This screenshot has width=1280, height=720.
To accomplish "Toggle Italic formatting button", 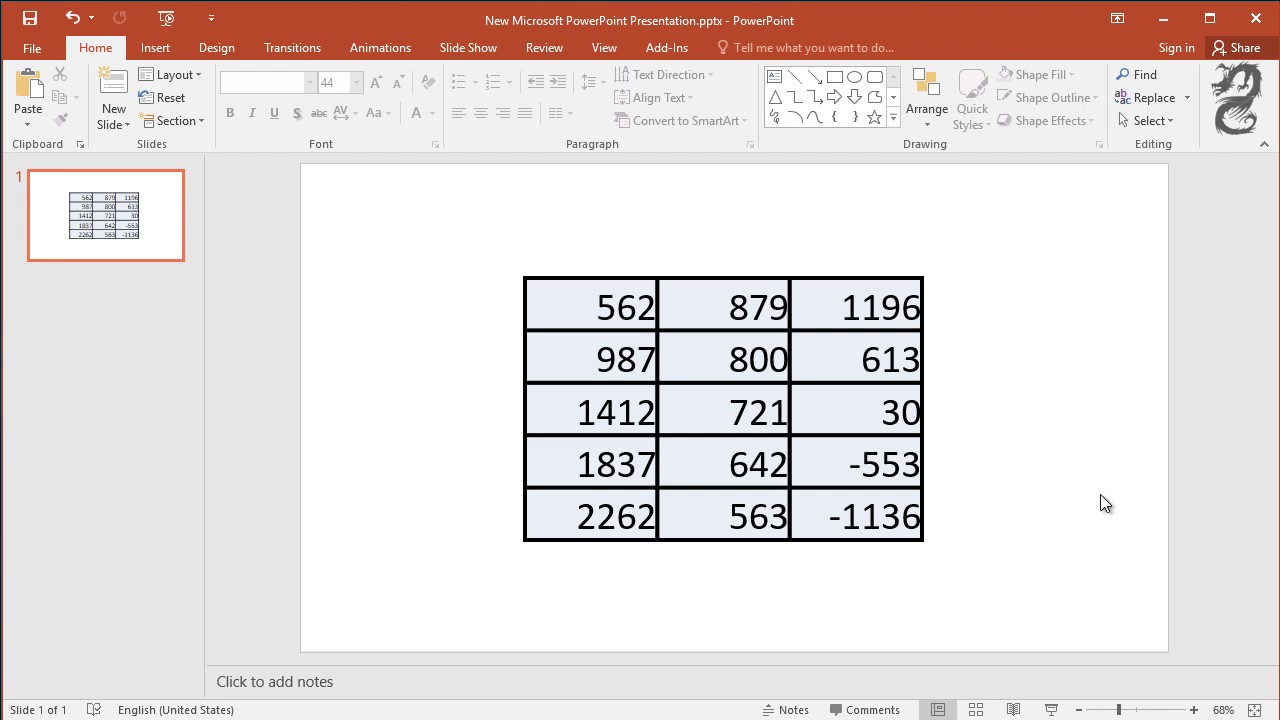I will (252, 113).
